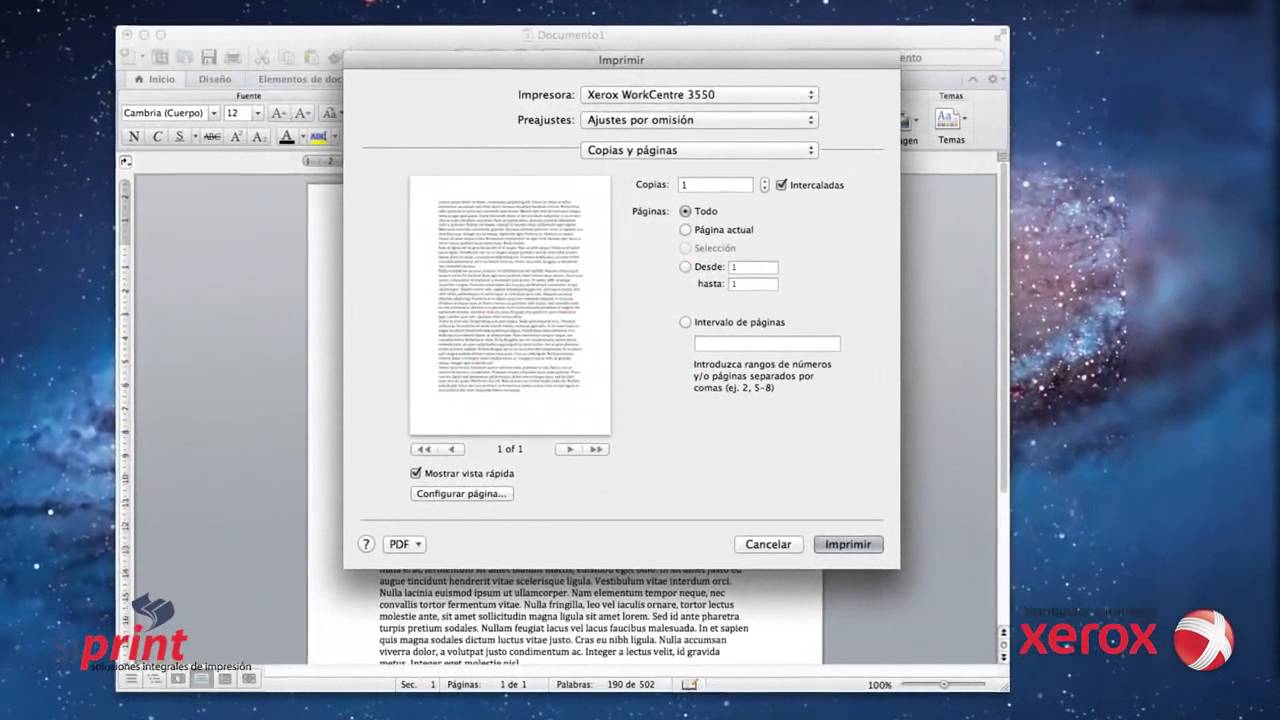Open the PDF dropdown button

(x=404, y=544)
